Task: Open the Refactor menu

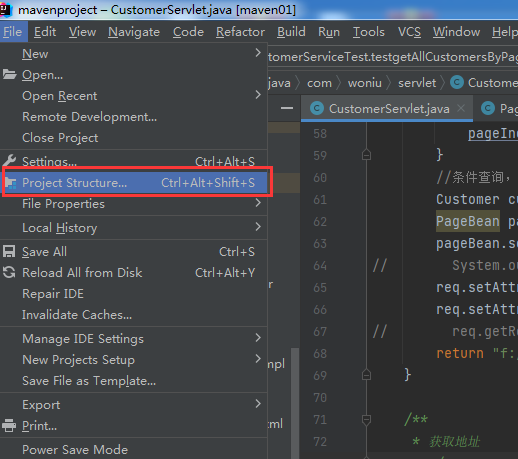Action: pos(240,32)
